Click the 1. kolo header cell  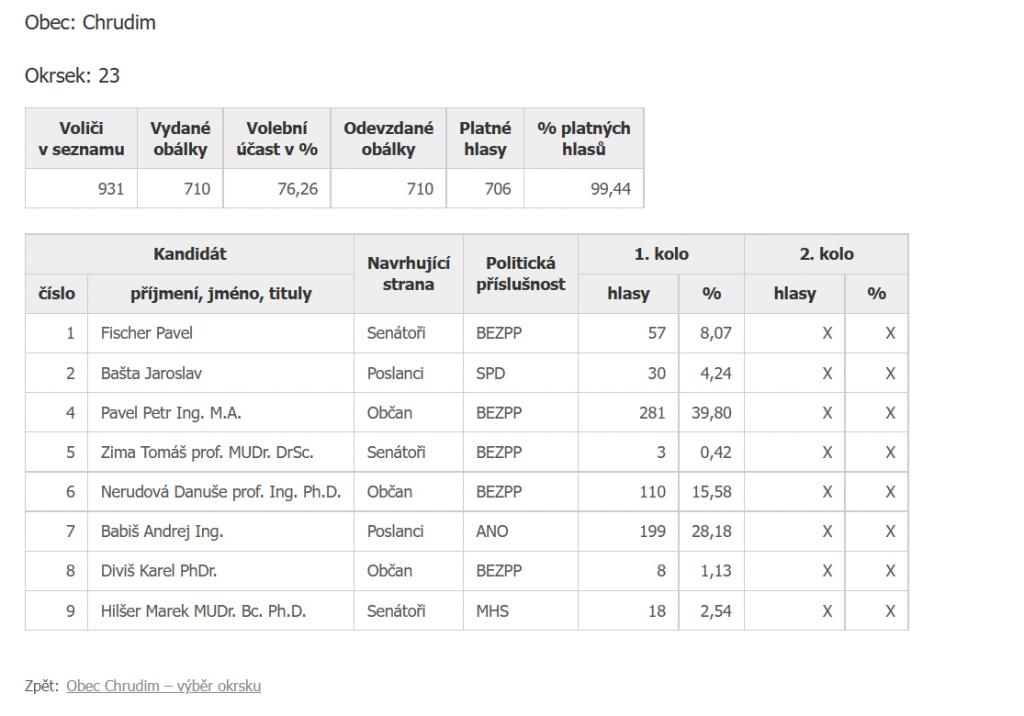tap(661, 254)
